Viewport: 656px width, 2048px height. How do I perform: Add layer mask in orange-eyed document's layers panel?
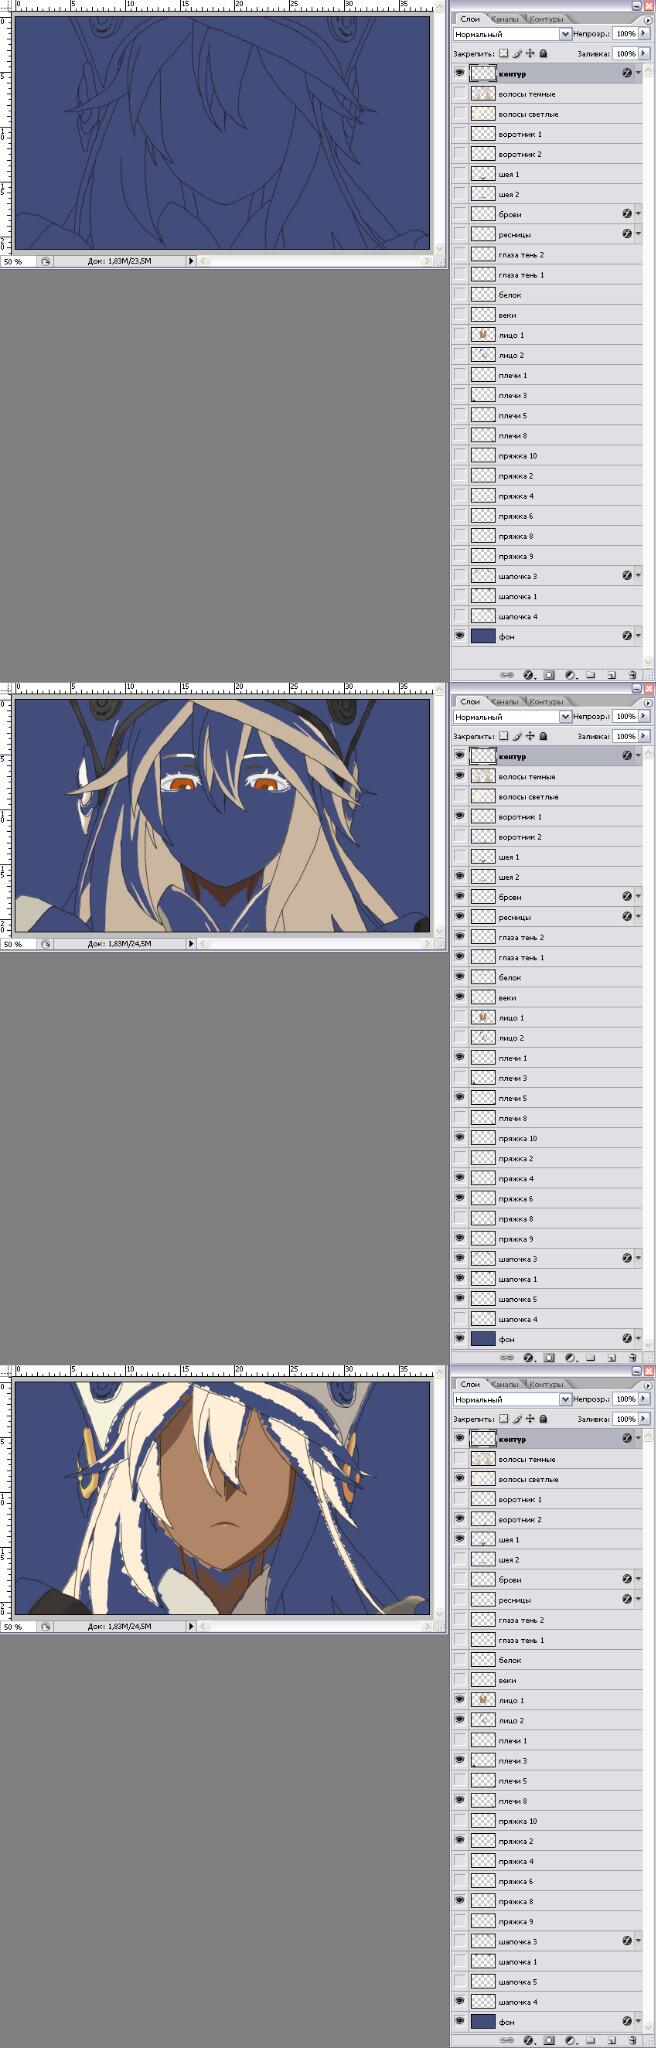tap(549, 1358)
